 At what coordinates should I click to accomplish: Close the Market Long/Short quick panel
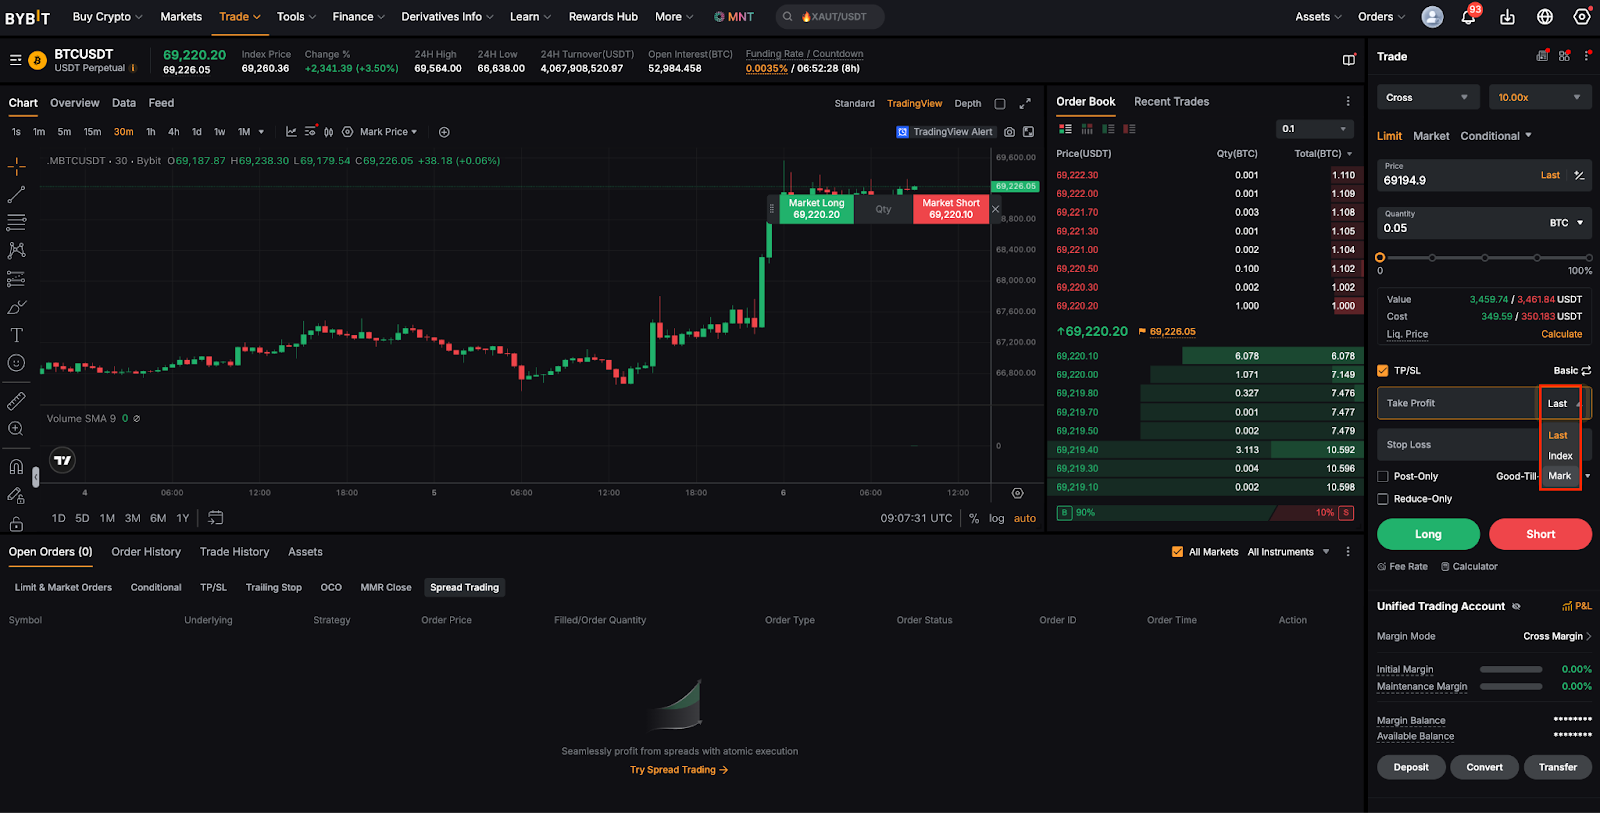pyautogui.click(x=996, y=209)
